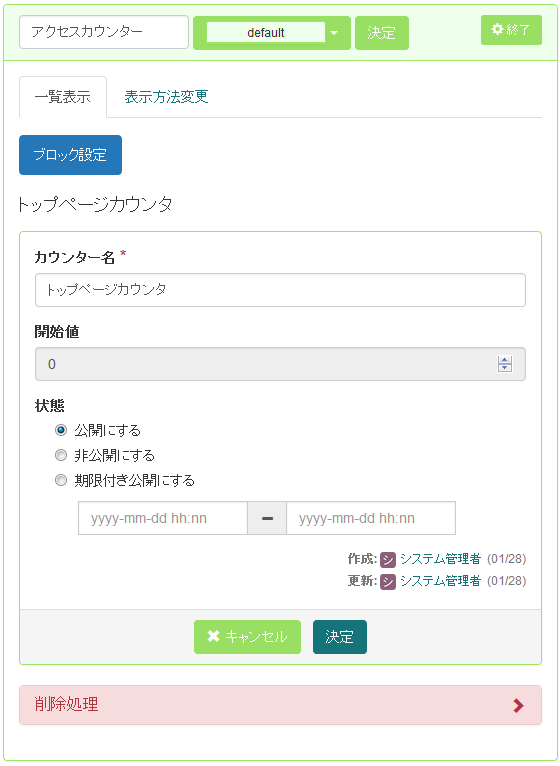Click the dash separator between date fields

267,518
